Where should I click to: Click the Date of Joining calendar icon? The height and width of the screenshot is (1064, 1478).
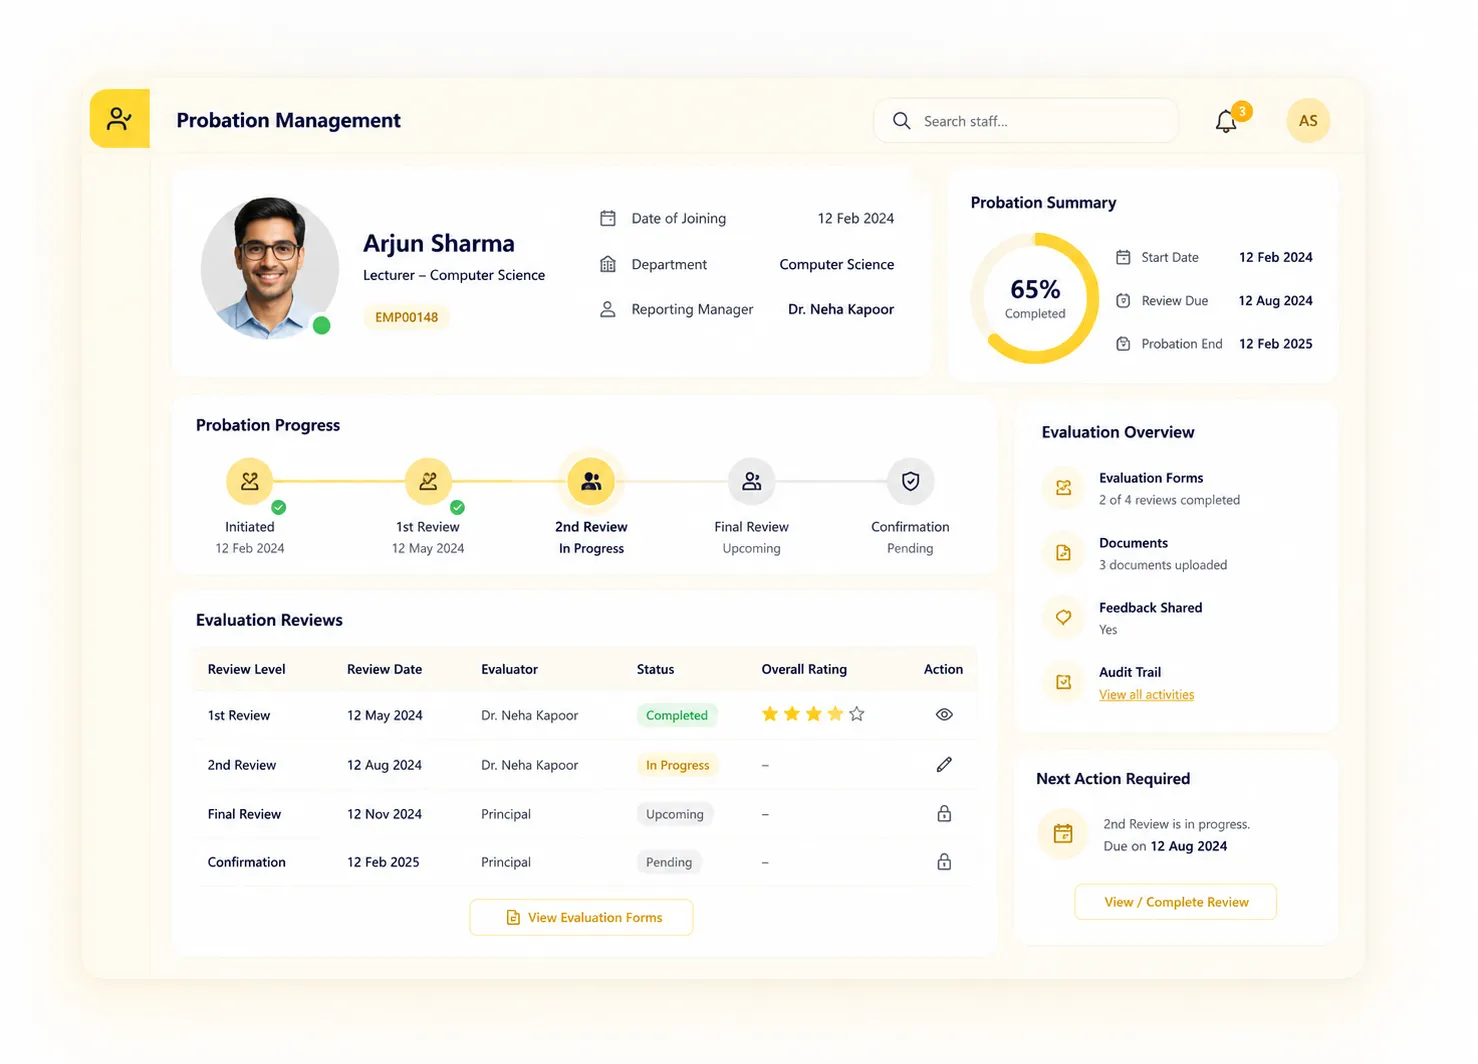(607, 218)
